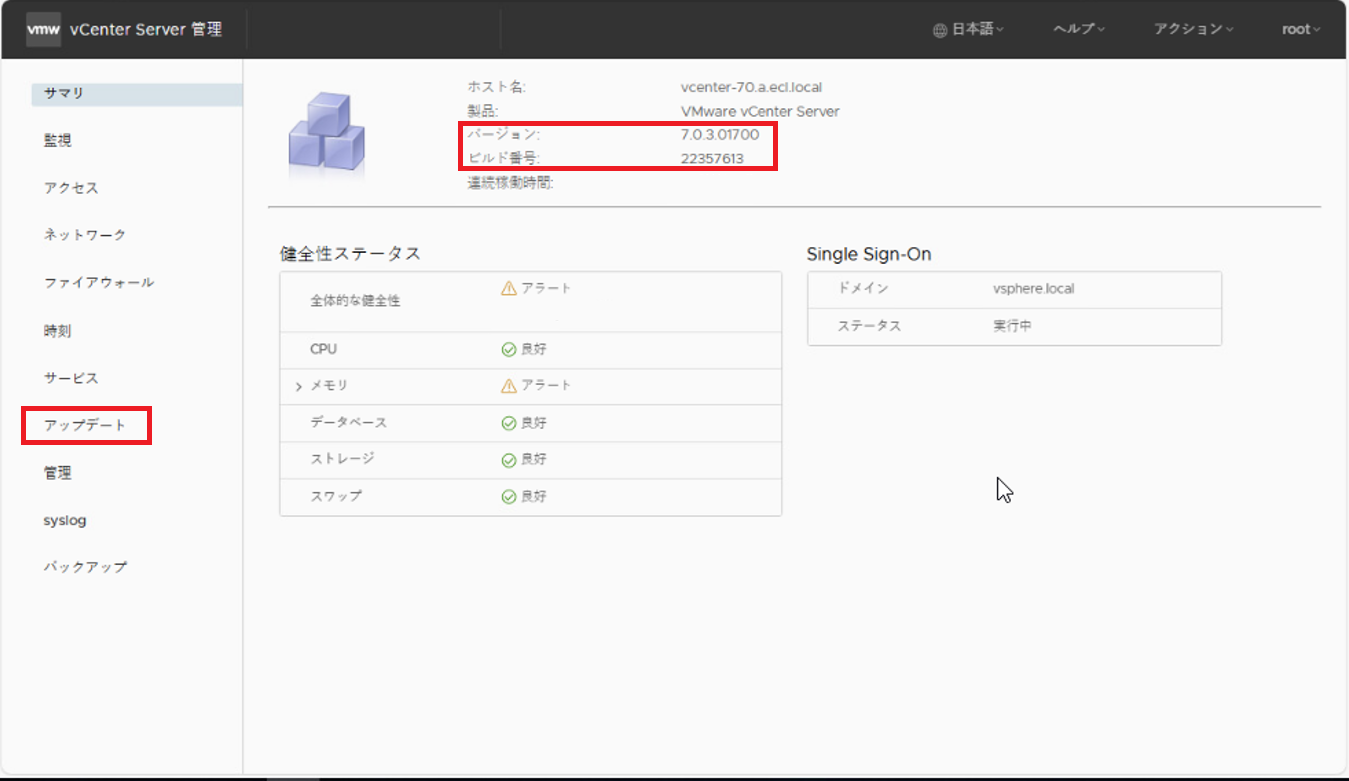This screenshot has height=781, width=1349.
Task: Click version value 7.0.3.01700
Action: [720, 134]
